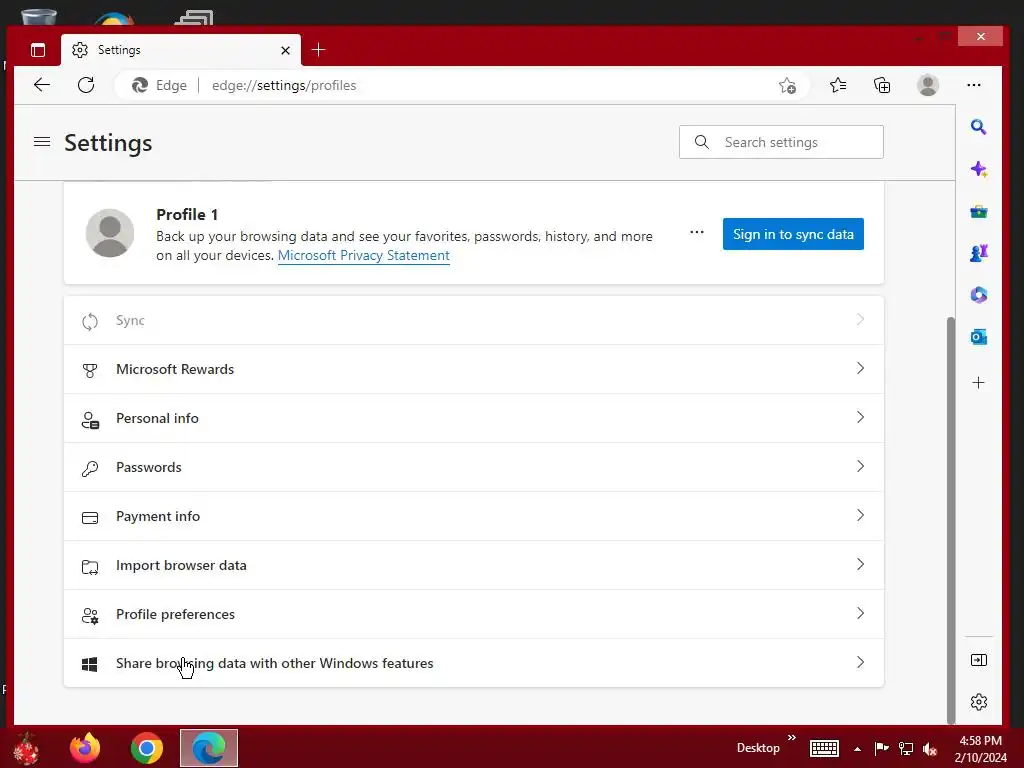Click the Passwords key icon
This screenshot has height=768, width=1024.
tap(90, 468)
